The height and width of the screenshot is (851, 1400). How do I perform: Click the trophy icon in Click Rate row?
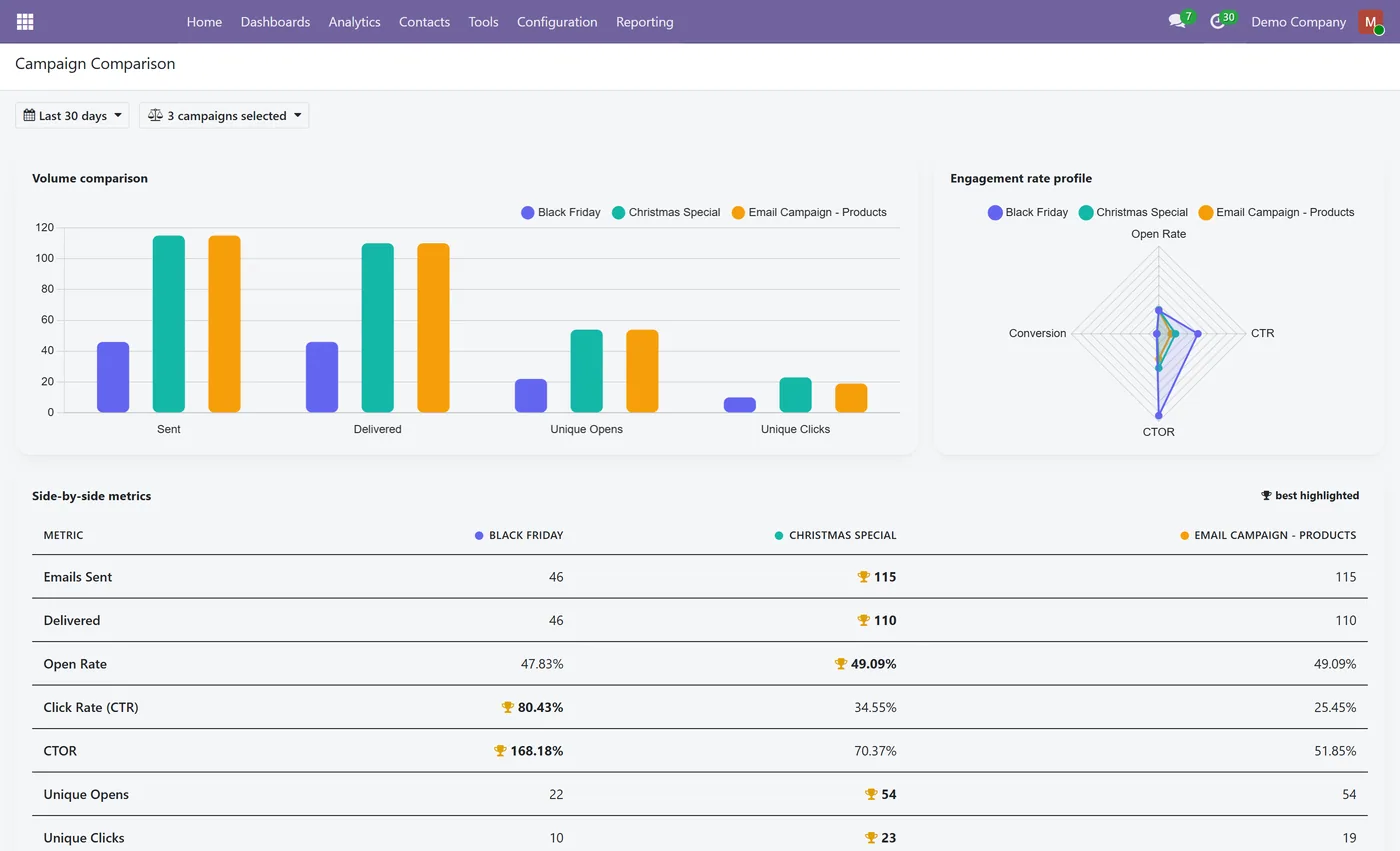[508, 707]
